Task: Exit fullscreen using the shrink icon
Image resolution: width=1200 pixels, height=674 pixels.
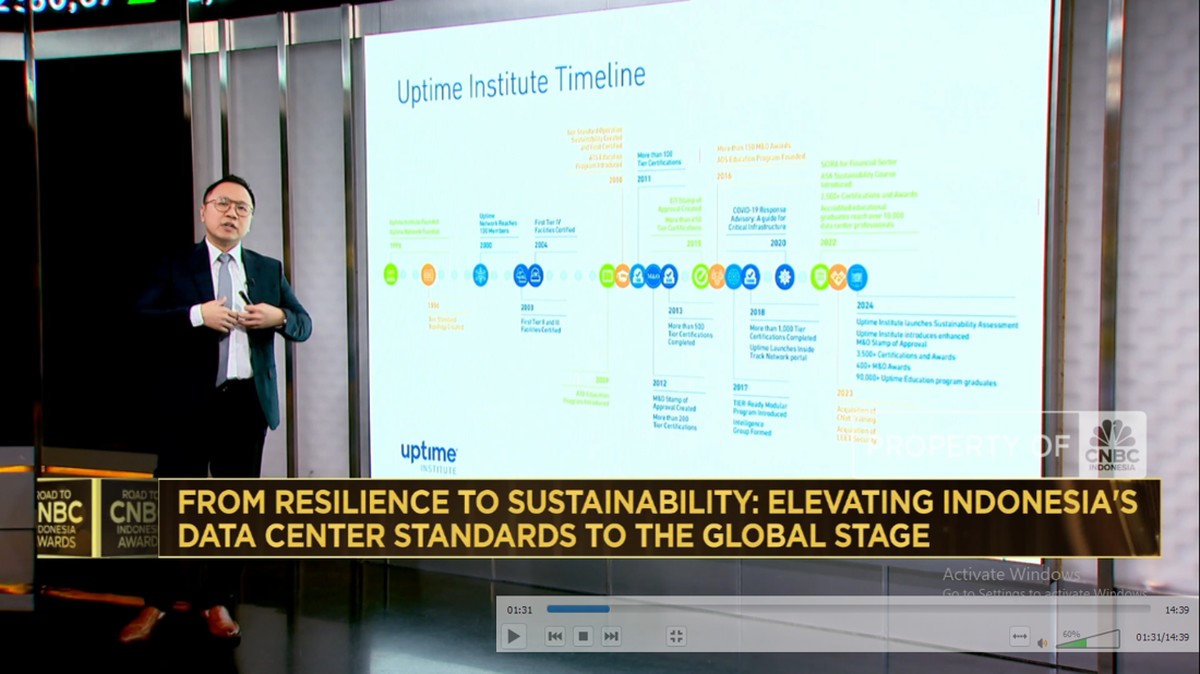Action: point(676,636)
